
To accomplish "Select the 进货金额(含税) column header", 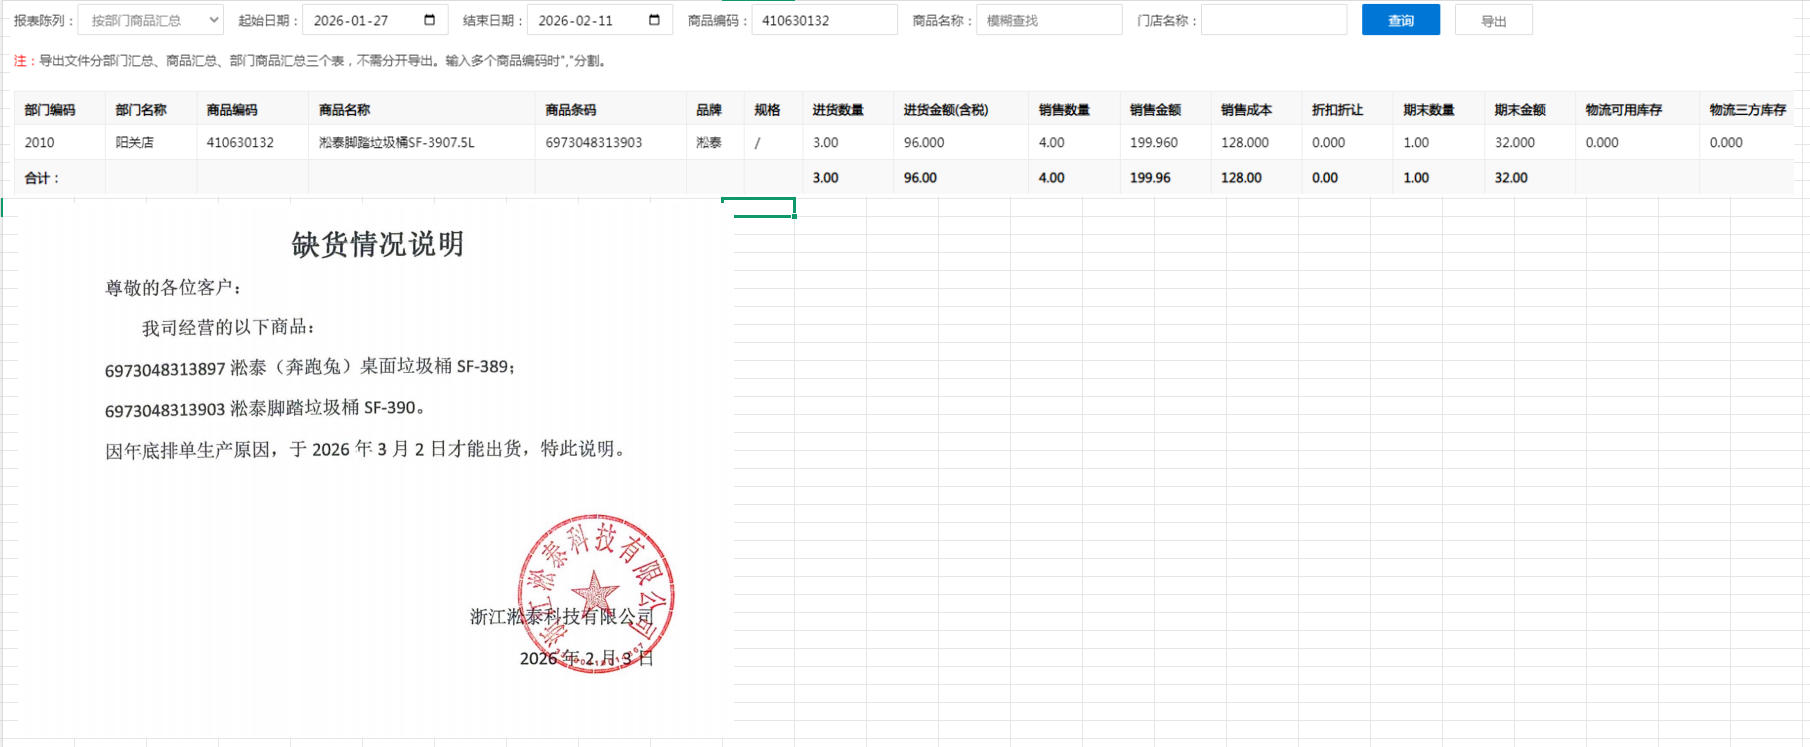I will (x=945, y=110).
